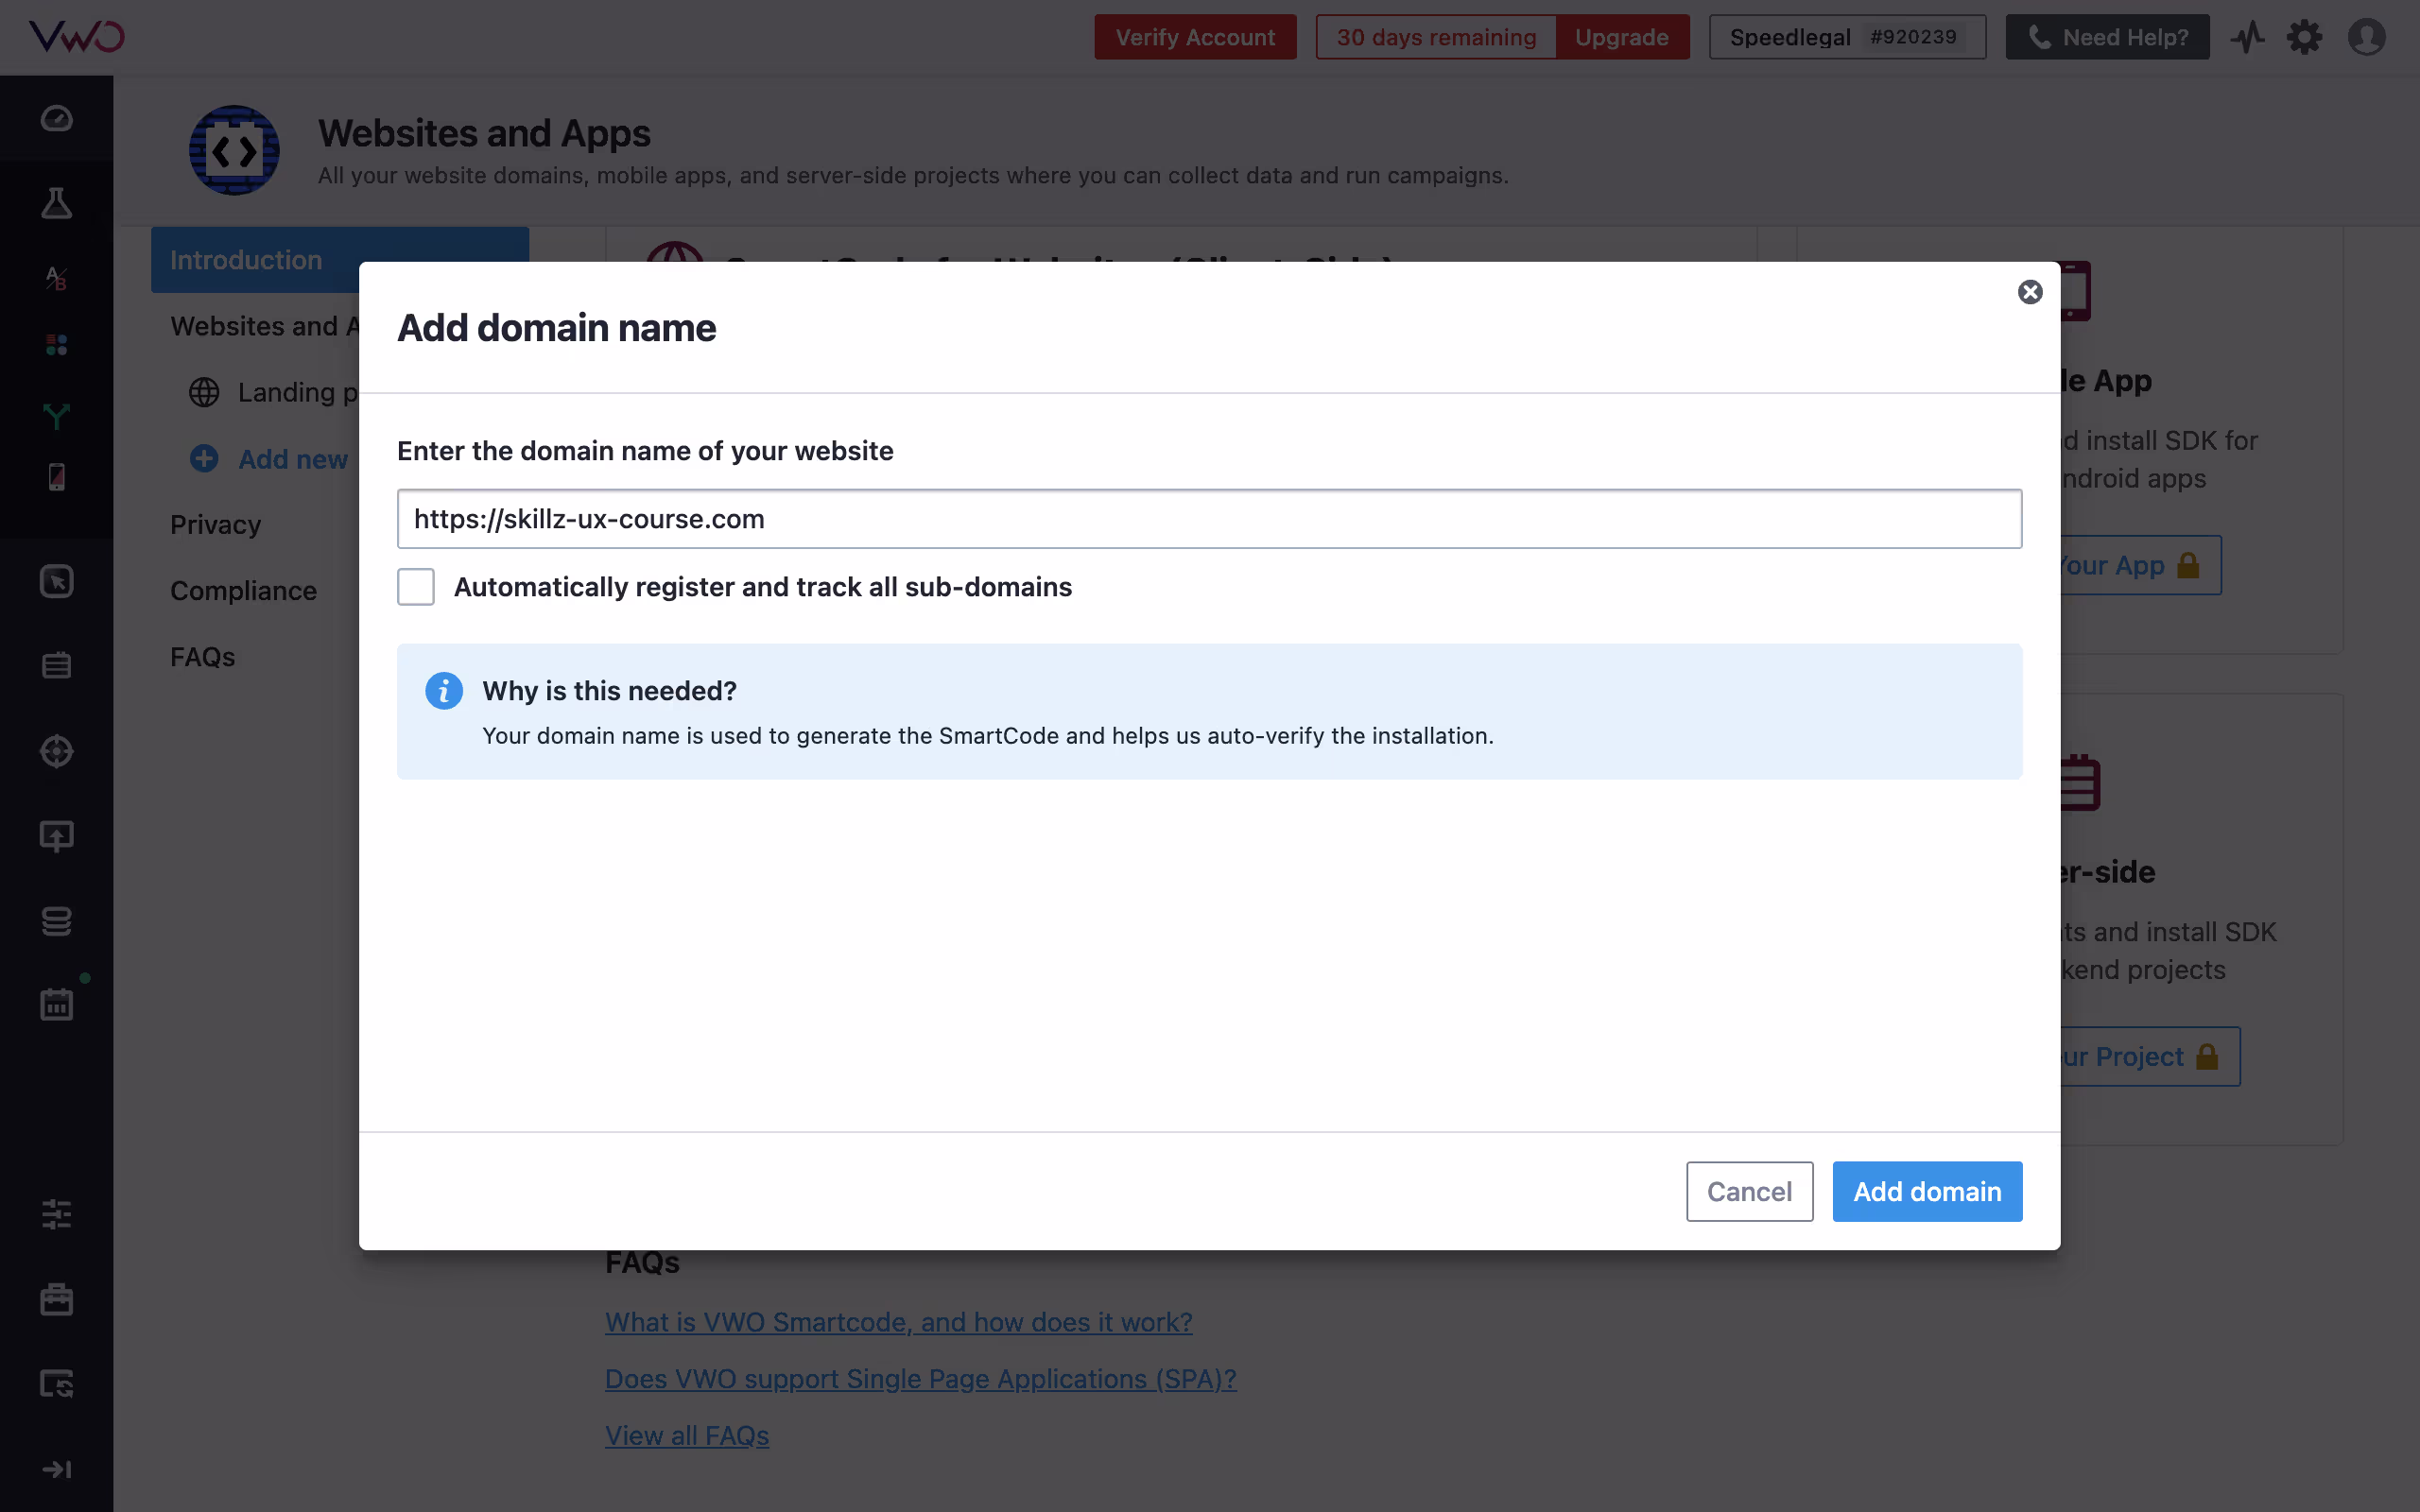Click the domain name input field
Image resolution: width=2420 pixels, height=1512 pixels.
click(1209, 519)
